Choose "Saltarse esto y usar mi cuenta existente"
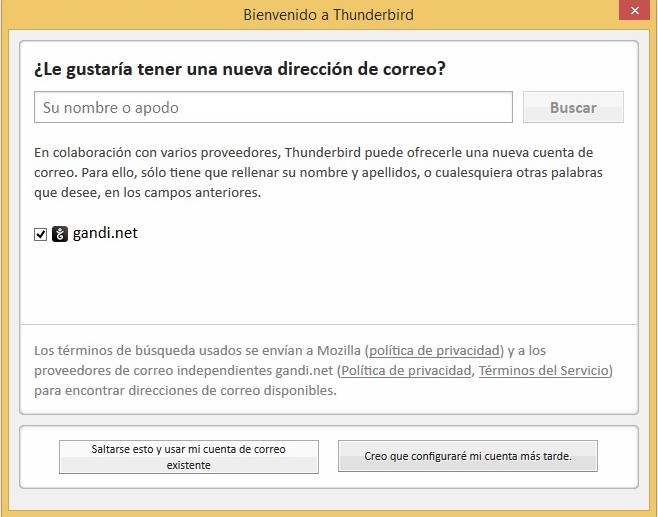Image resolution: width=658 pixels, height=517 pixels. tap(189, 457)
